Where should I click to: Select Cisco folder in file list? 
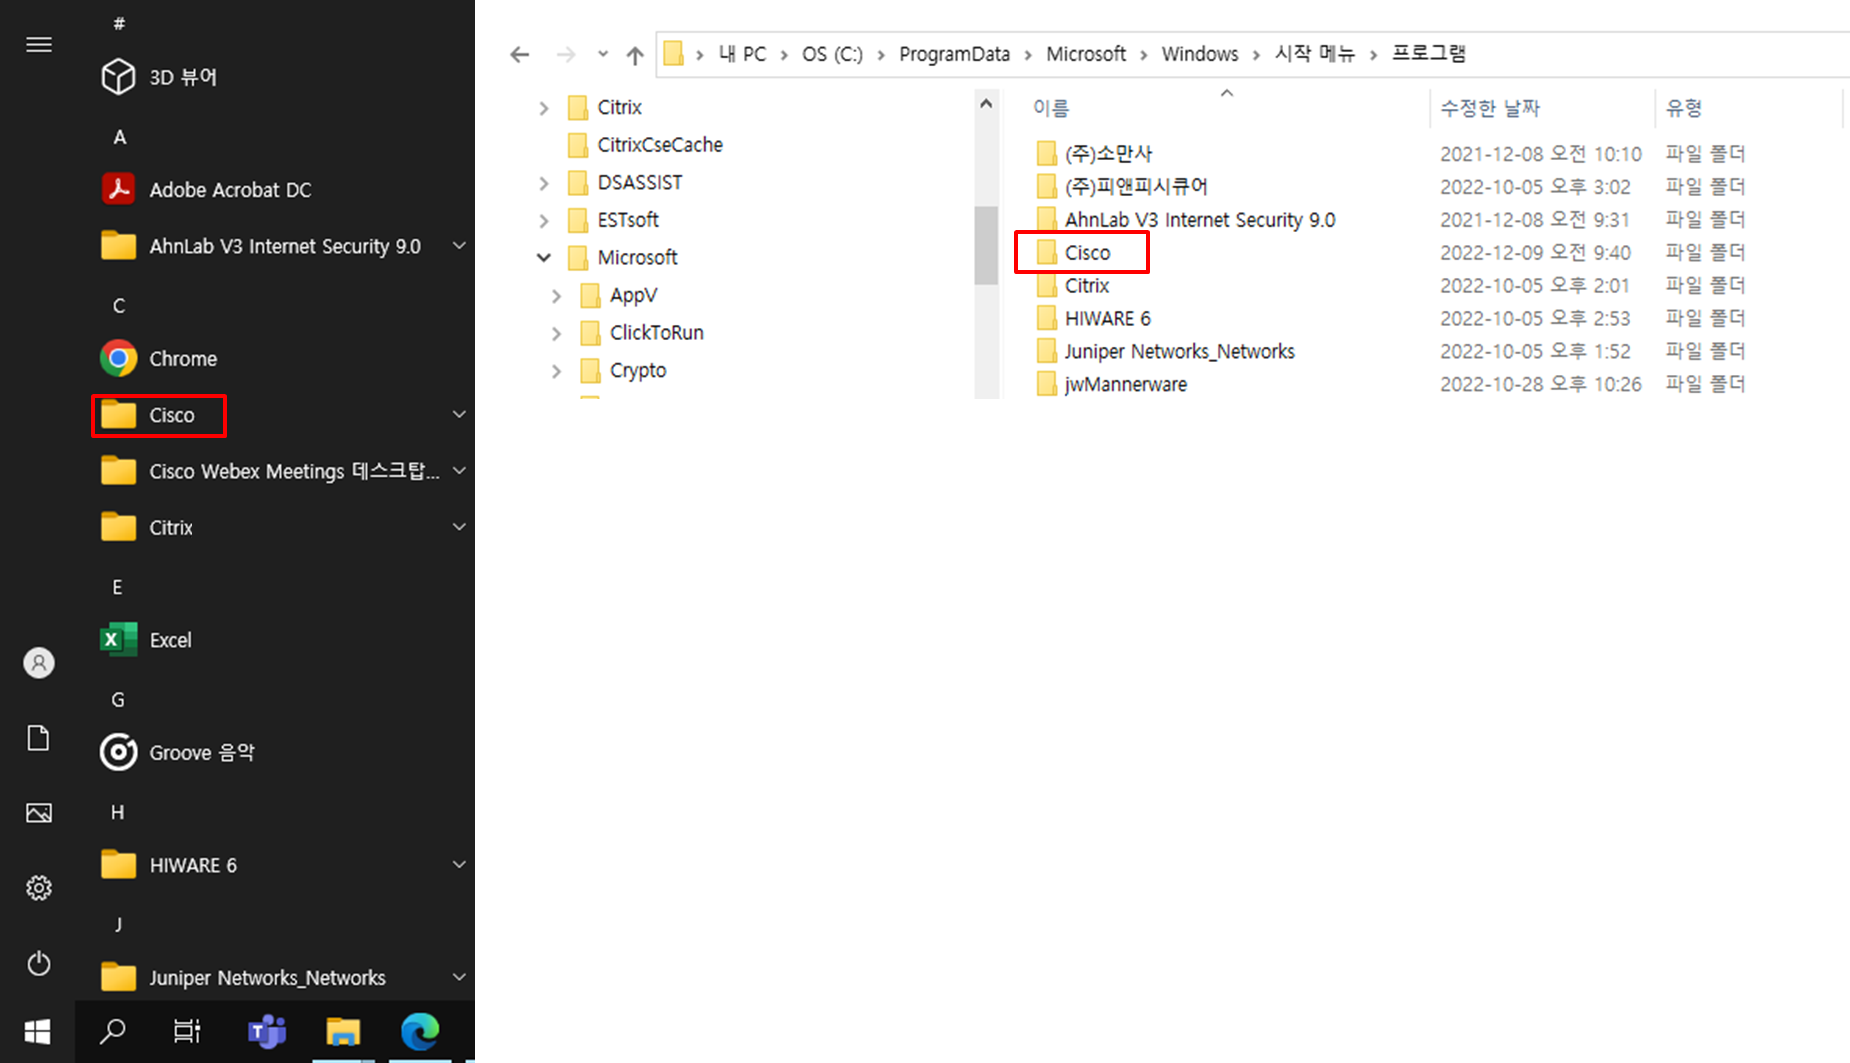(x=1073, y=252)
